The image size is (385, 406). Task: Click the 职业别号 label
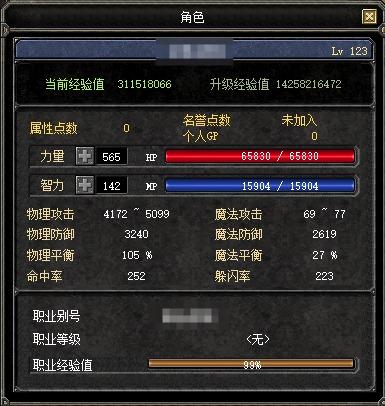[56, 316]
